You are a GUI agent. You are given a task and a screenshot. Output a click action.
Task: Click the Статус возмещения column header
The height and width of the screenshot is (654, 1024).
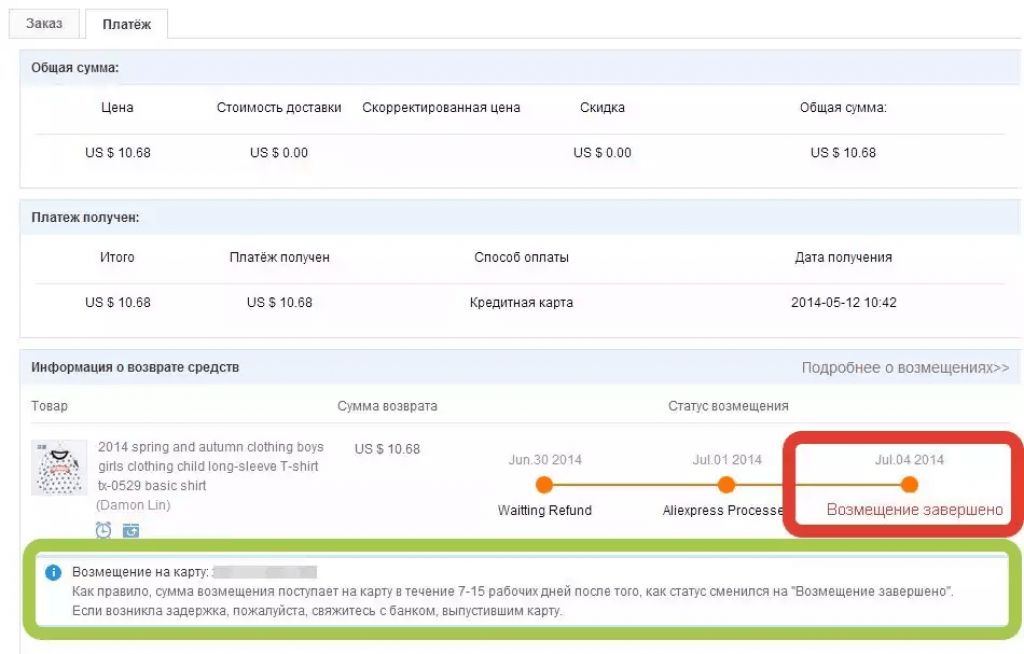[728, 406]
